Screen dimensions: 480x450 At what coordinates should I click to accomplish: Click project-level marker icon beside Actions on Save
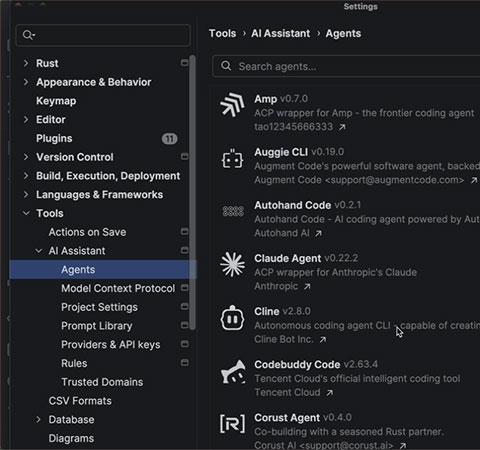click(184, 231)
